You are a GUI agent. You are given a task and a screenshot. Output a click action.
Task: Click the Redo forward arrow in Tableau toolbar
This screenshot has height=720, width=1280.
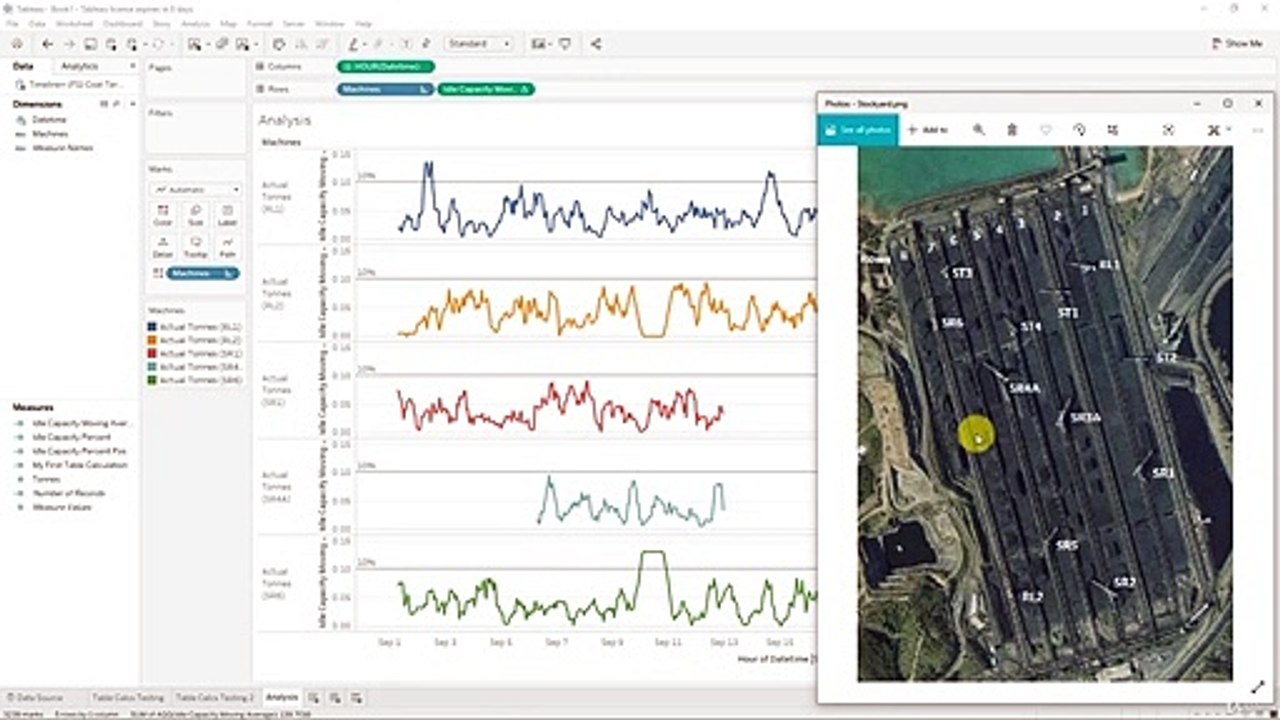(x=69, y=44)
